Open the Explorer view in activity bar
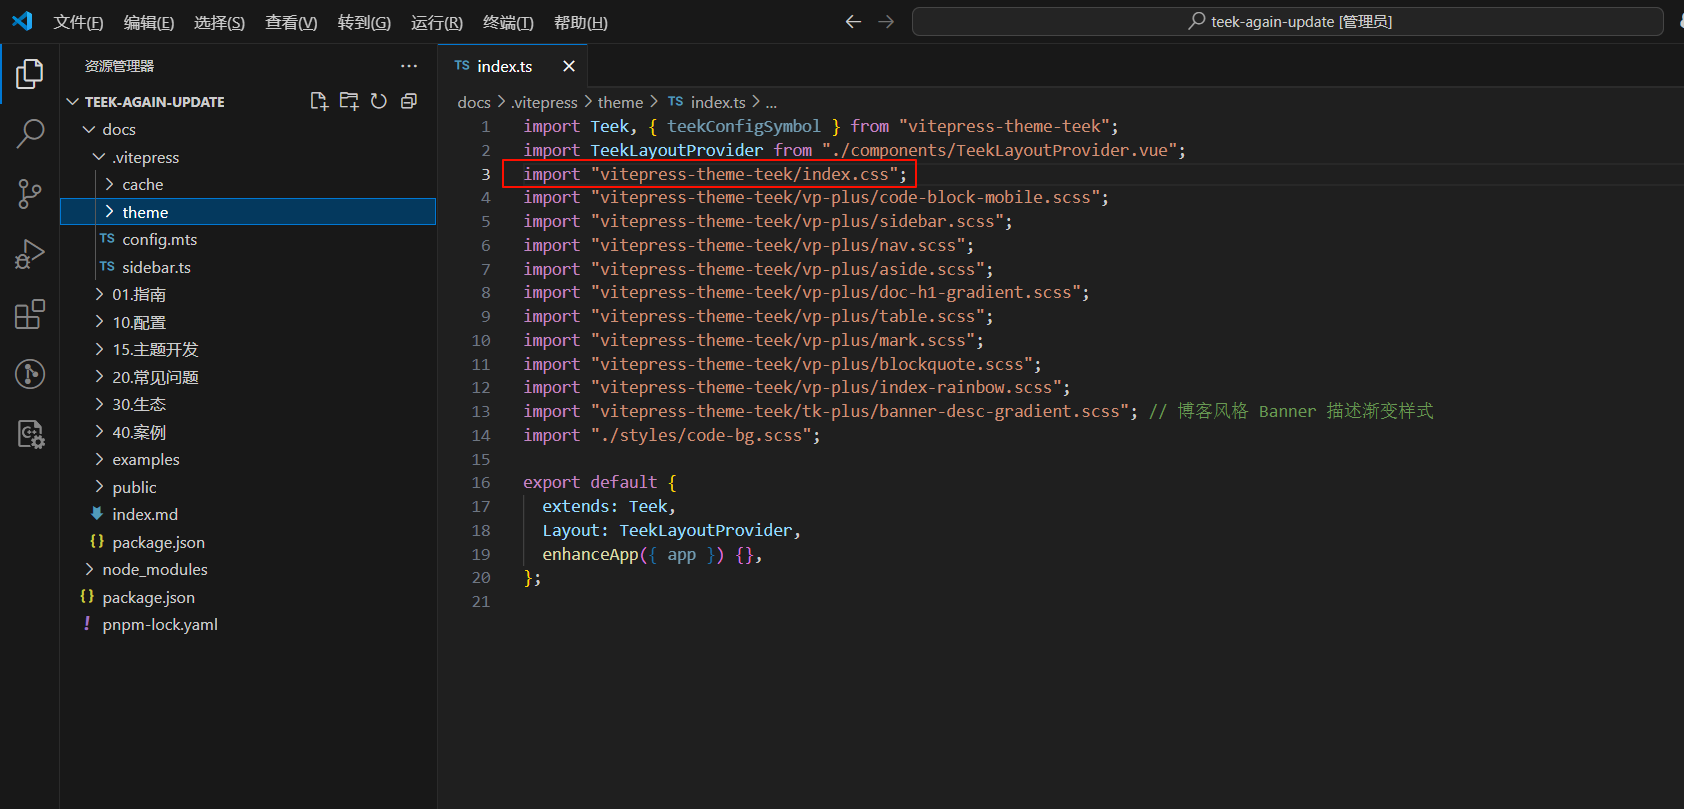 point(30,74)
